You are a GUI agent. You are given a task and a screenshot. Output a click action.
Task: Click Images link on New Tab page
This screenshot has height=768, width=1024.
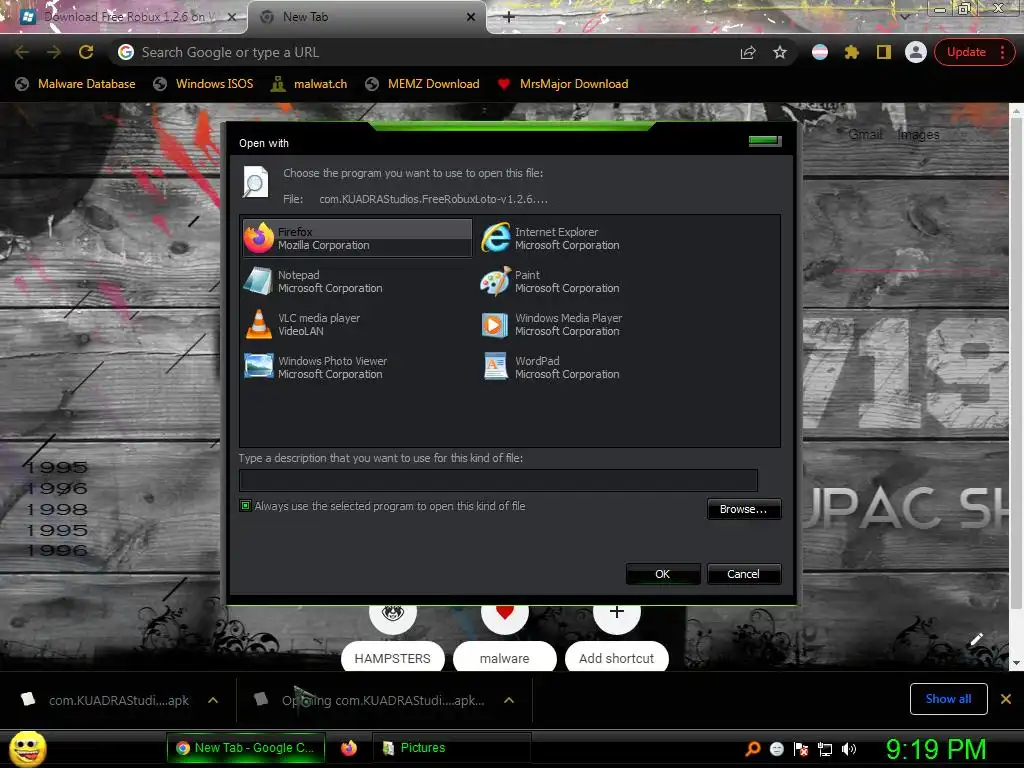click(x=918, y=135)
